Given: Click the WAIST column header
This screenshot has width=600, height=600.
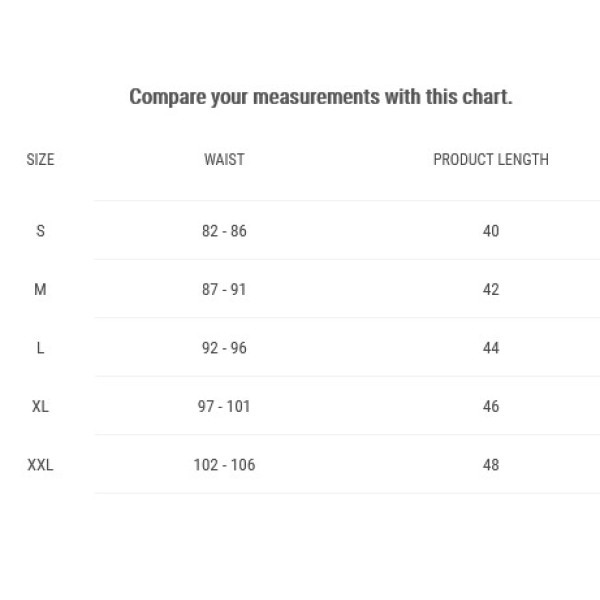Looking at the screenshot, I should pyautogui.click(x=224, y=160).
